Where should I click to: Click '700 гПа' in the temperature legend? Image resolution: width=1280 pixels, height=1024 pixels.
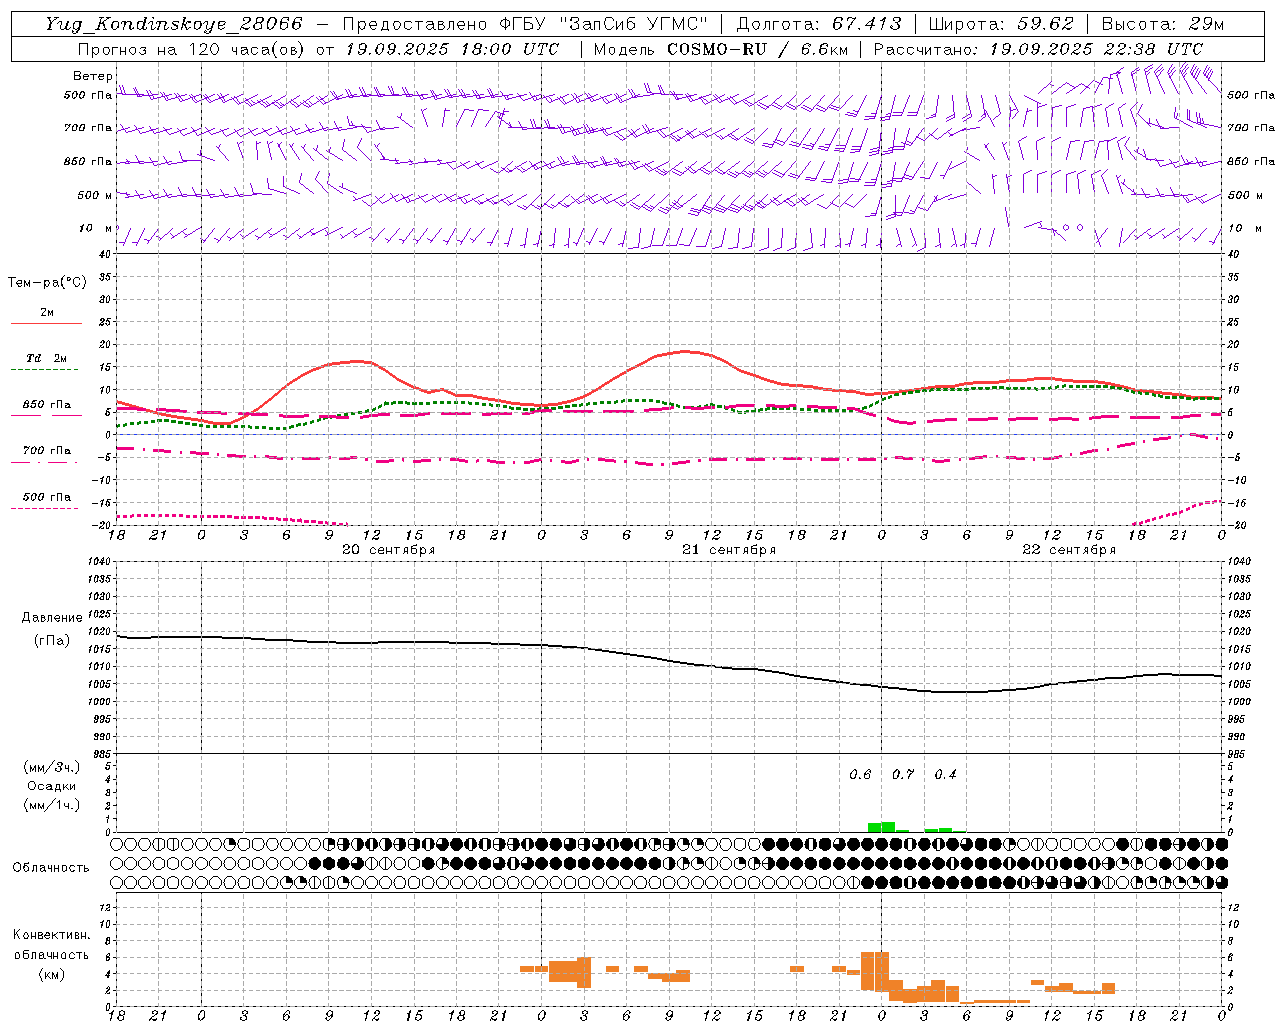(x=47, y=451)
